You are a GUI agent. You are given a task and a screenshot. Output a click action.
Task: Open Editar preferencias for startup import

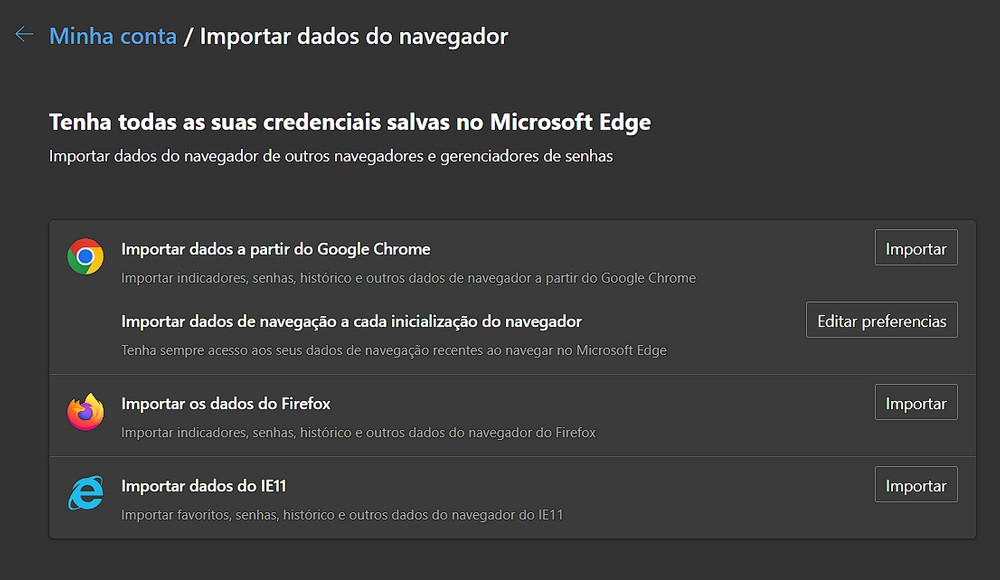[x=881, y=321]
